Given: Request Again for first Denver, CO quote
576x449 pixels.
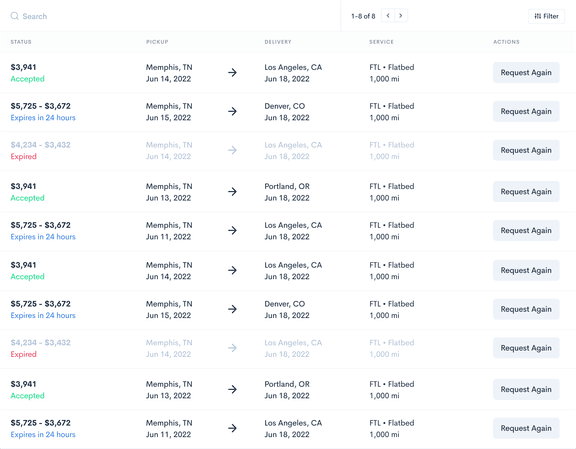Looking at the screenshot, I should [526, 111].
